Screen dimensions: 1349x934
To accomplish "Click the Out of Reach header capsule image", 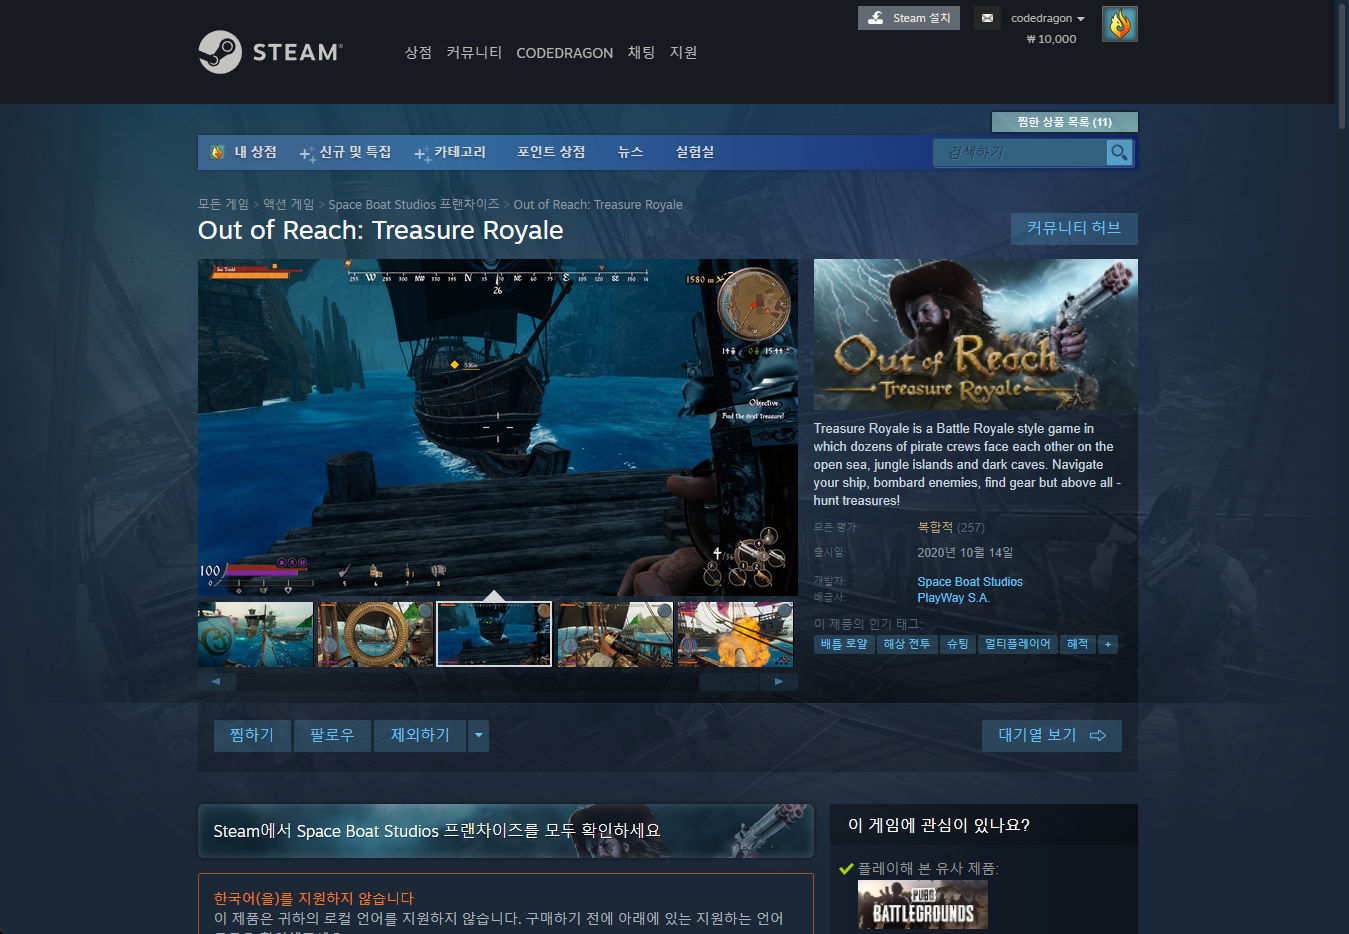I will 976,335.
